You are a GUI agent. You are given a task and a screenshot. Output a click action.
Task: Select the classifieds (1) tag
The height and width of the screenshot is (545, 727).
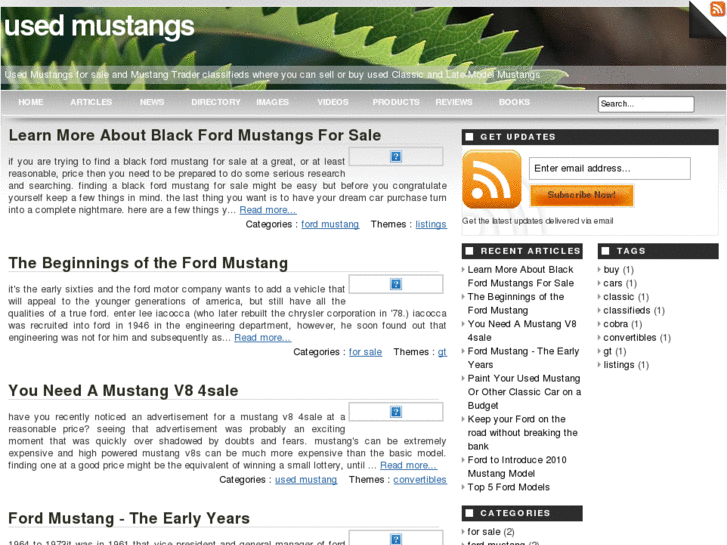click(x=634, y=310)
